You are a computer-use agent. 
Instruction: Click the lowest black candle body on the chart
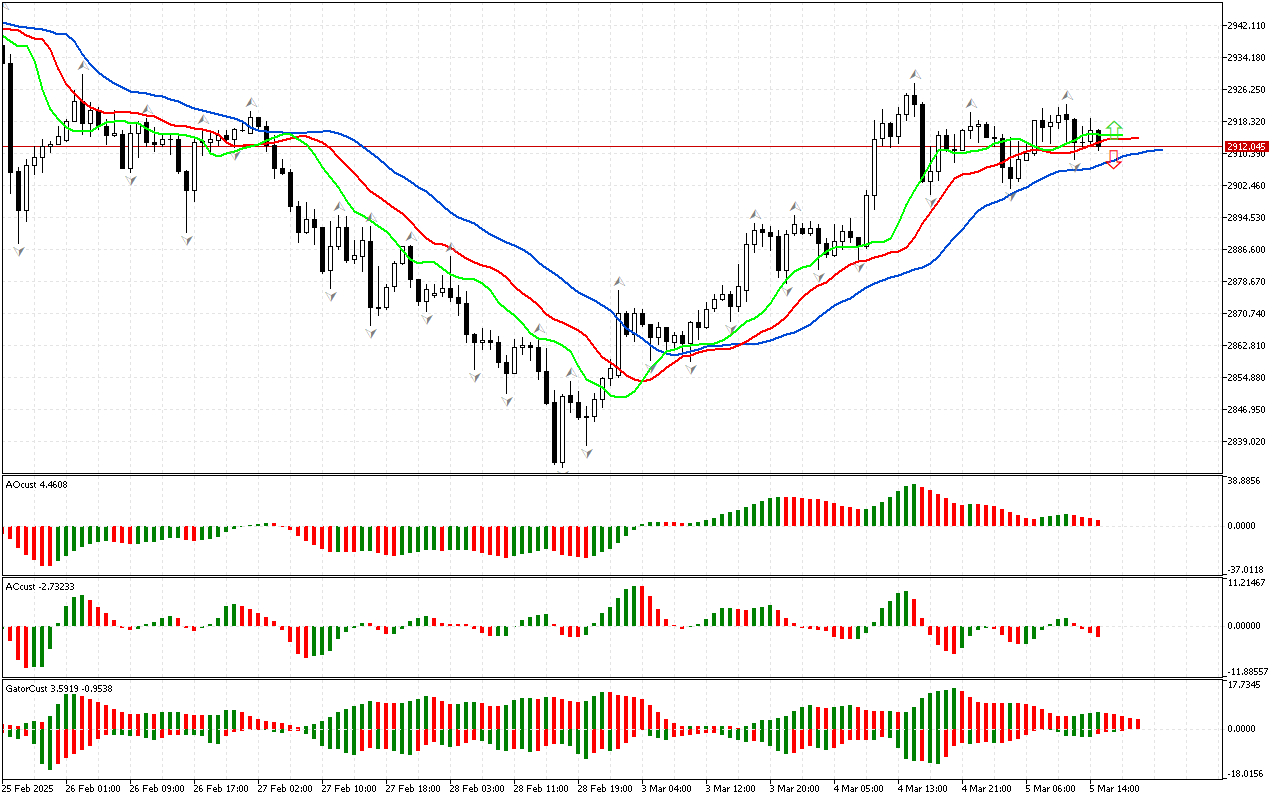pos(555,432)
